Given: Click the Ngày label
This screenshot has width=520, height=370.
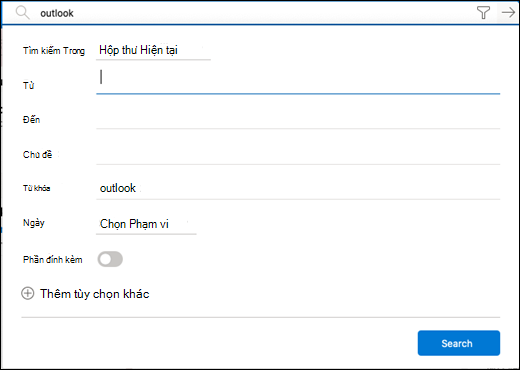Looking at the screenshot, I should [x=34, y=223].
